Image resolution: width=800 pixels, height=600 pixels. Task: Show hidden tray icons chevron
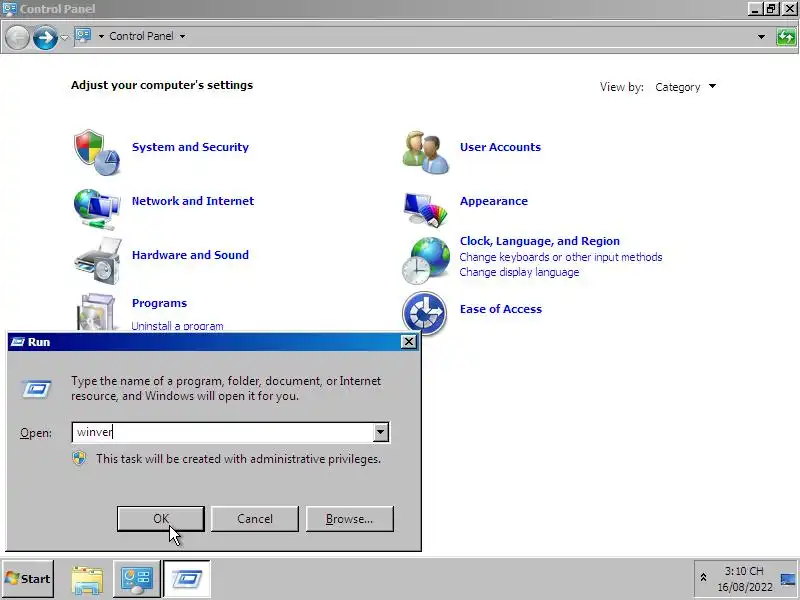(x=703, y=578)
